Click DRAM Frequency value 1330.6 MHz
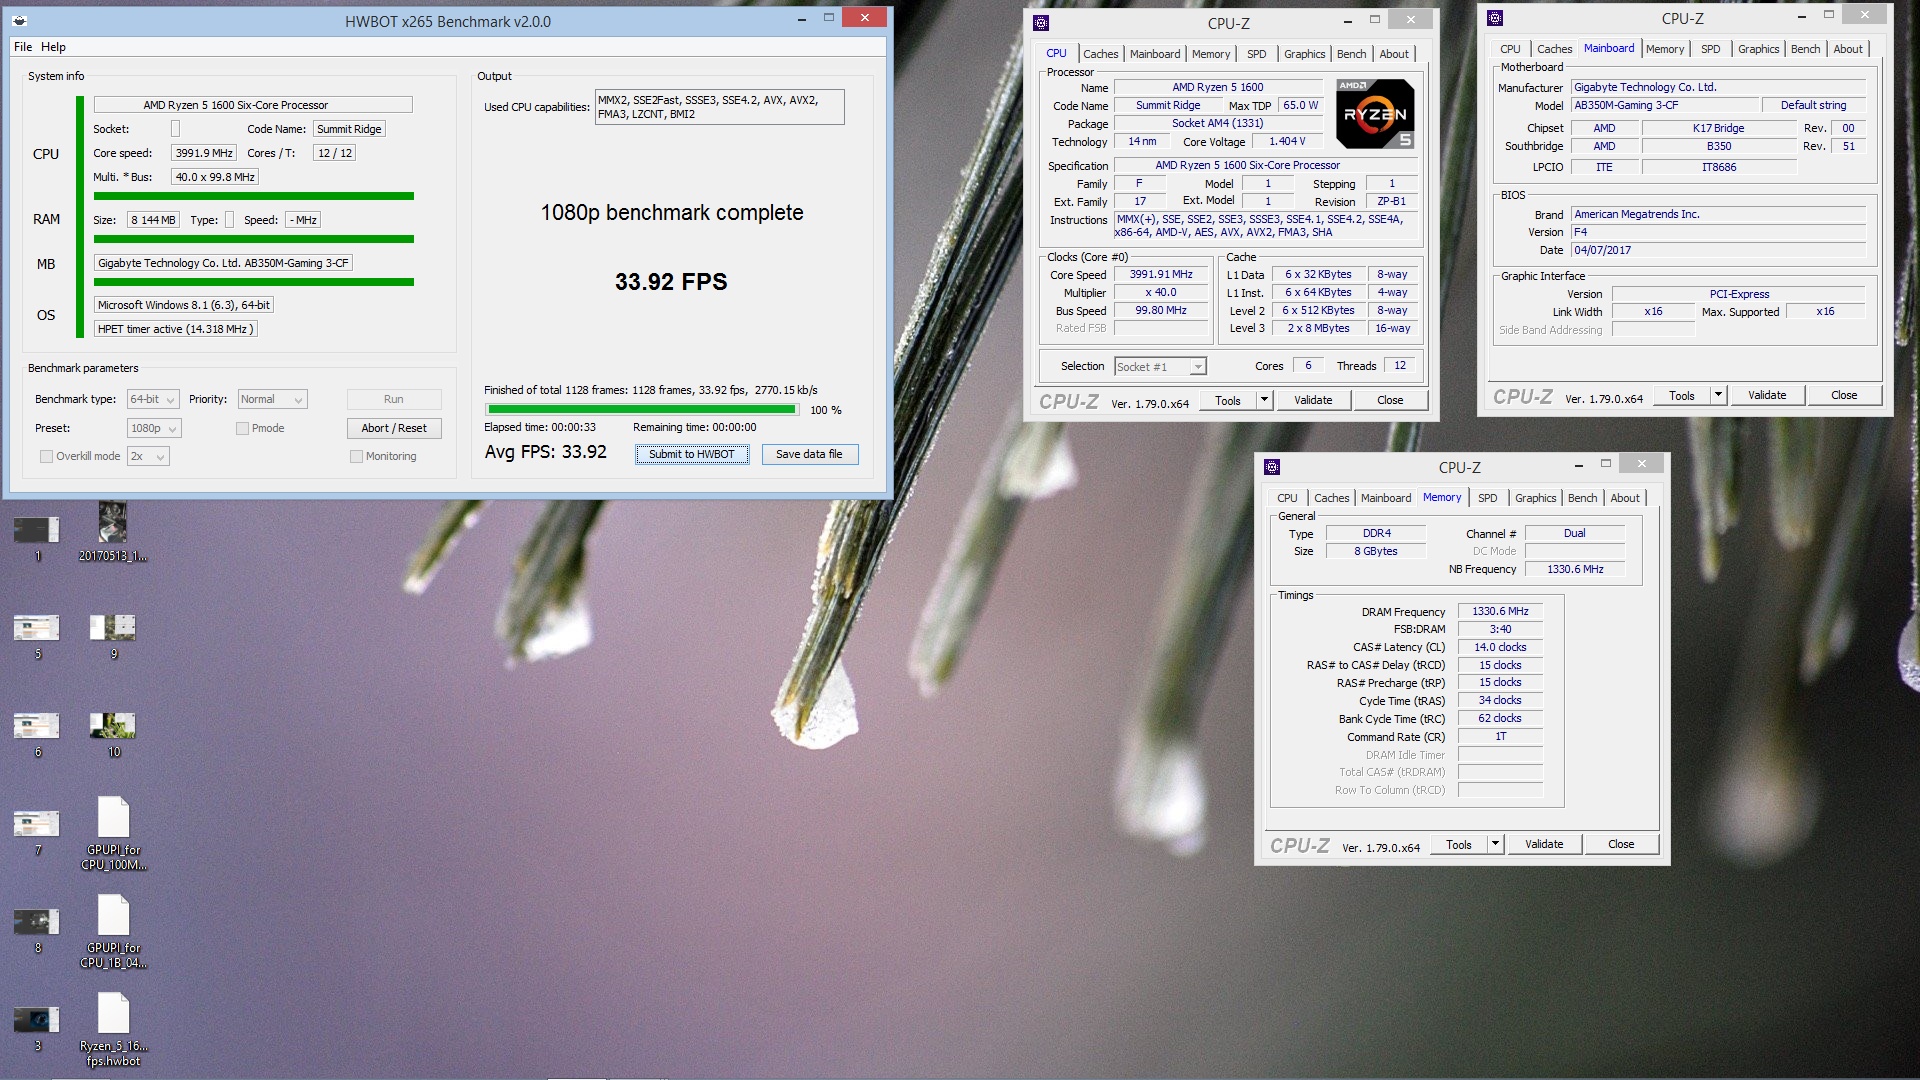 tap(1500, 611)
